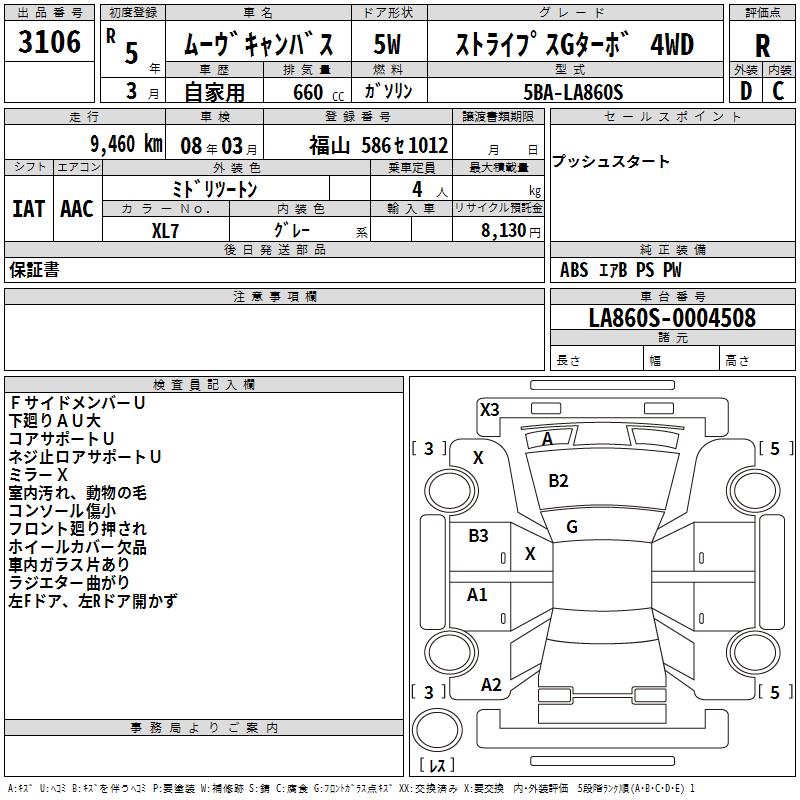
Task: Select the chassis number LA860S-0004508
Action: tap(672, 318)
